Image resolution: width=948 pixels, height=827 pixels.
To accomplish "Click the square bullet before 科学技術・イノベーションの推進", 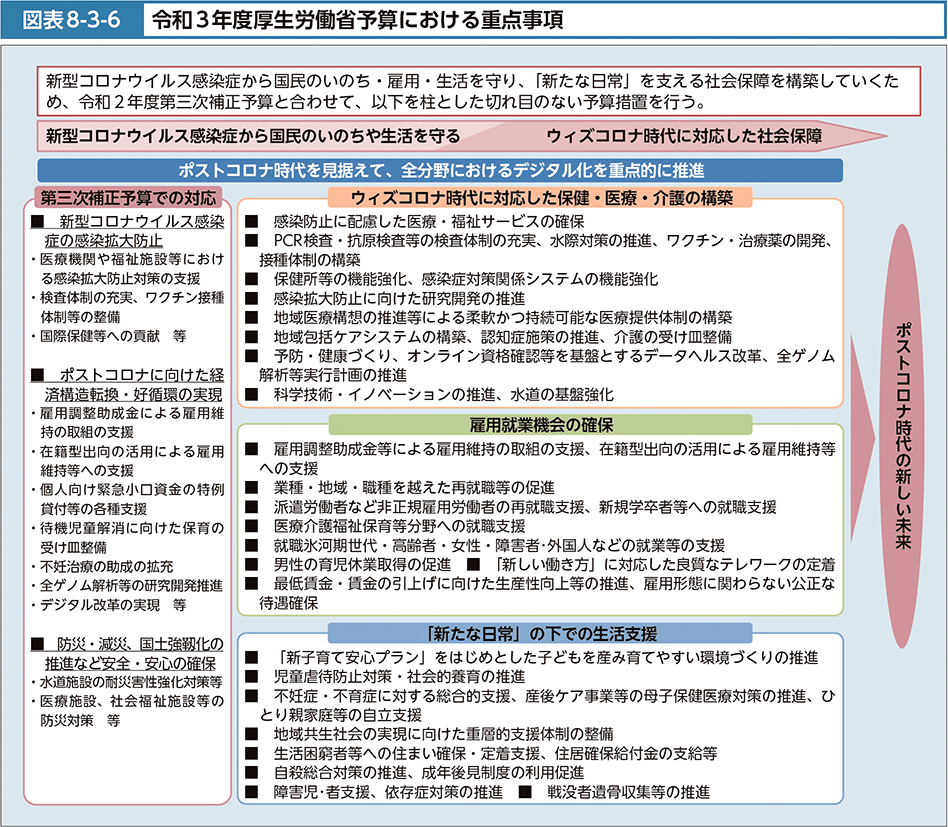I will pos(251,394).
